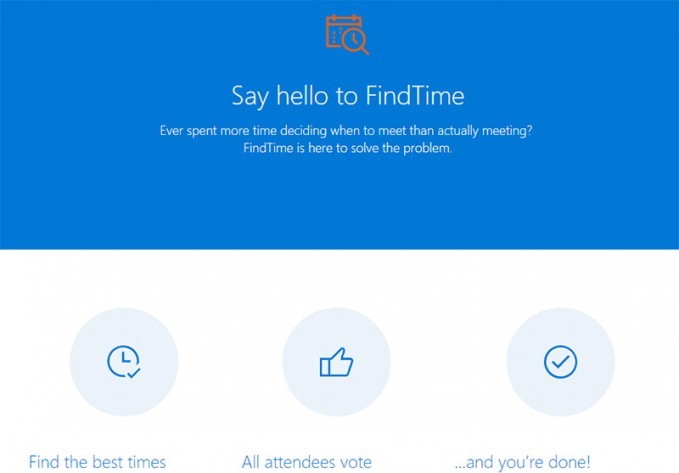
Task: Click the word "Find" under the clock icon
Action: 44,462
